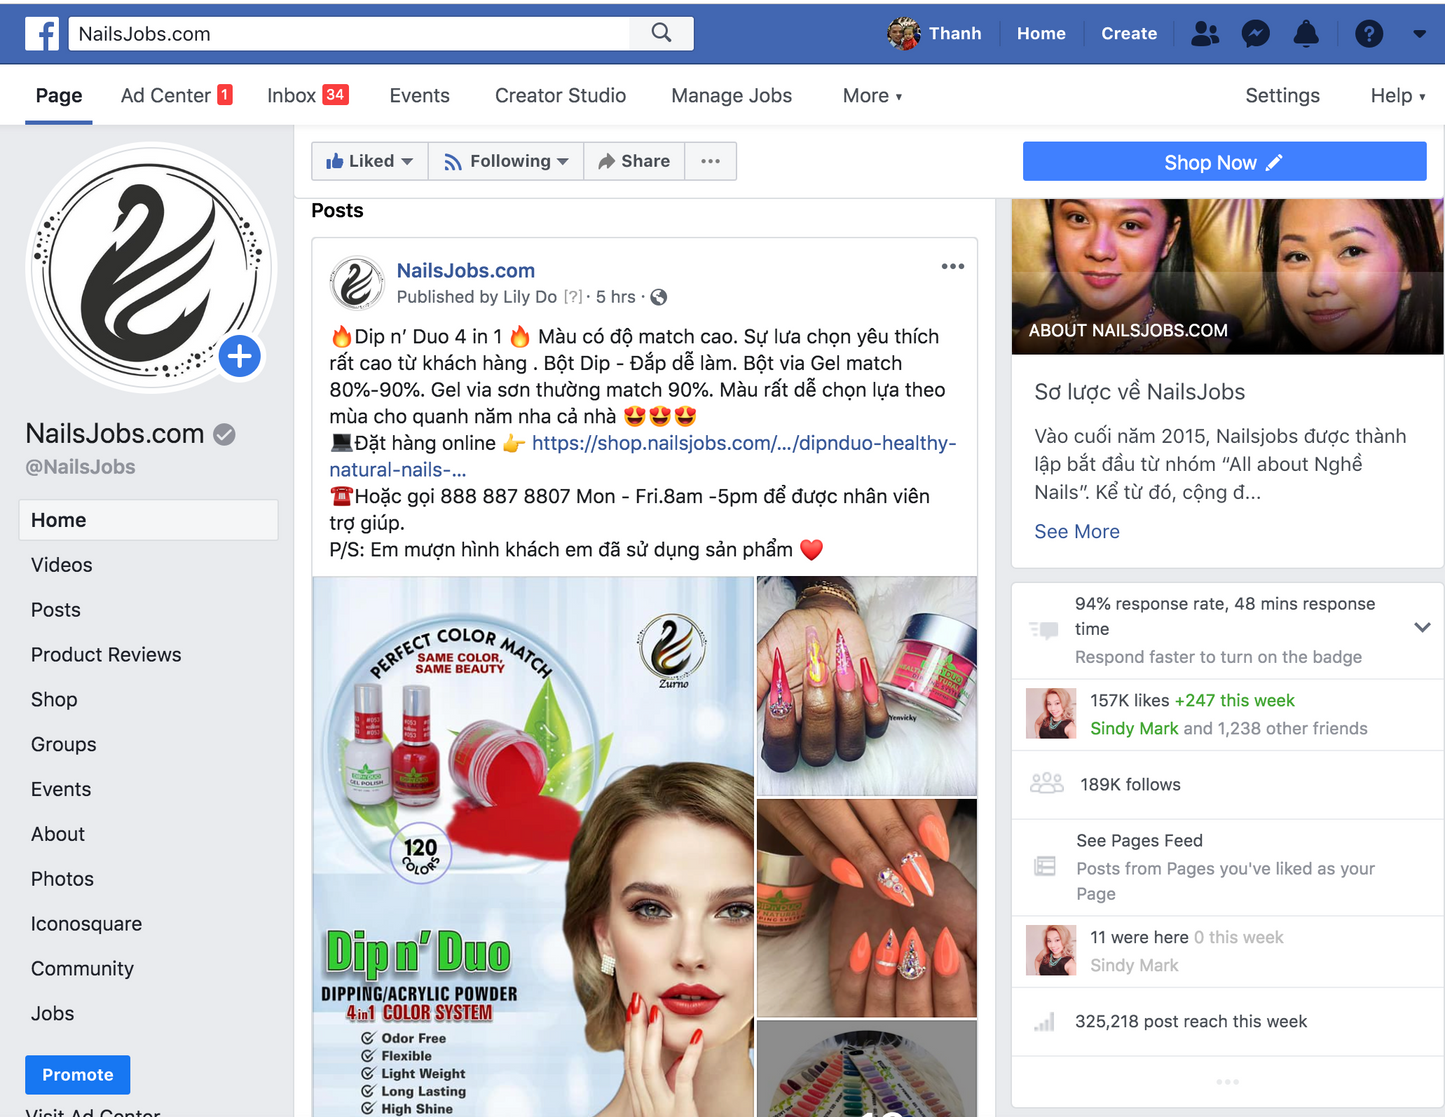Click the post's NailsJobs swan avatar
The image size is (1445, 1117).
pos(357,283)
